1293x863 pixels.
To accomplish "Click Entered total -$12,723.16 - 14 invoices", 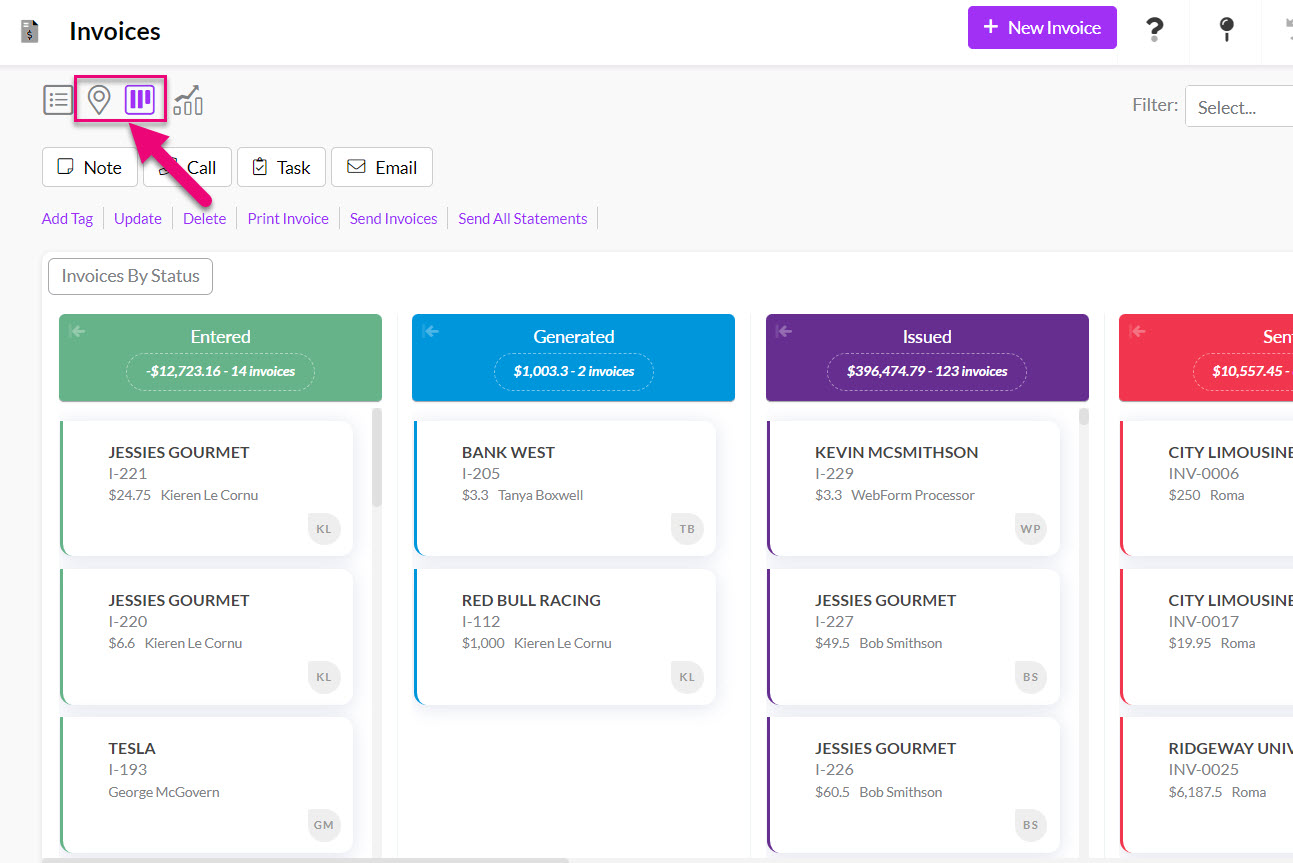I will [220, 371].
